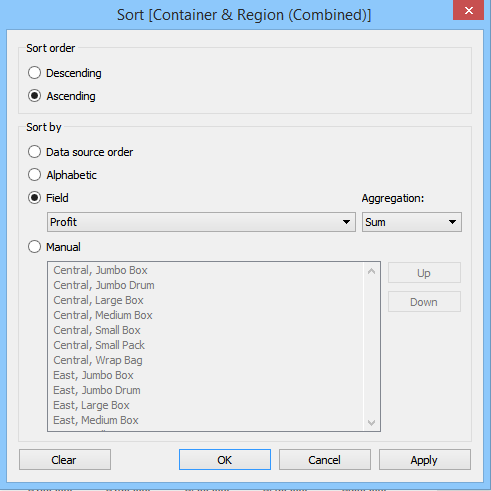Viewport: 491px width, 491px height.
Task: Click the Up button
Action: pos(424,273)
